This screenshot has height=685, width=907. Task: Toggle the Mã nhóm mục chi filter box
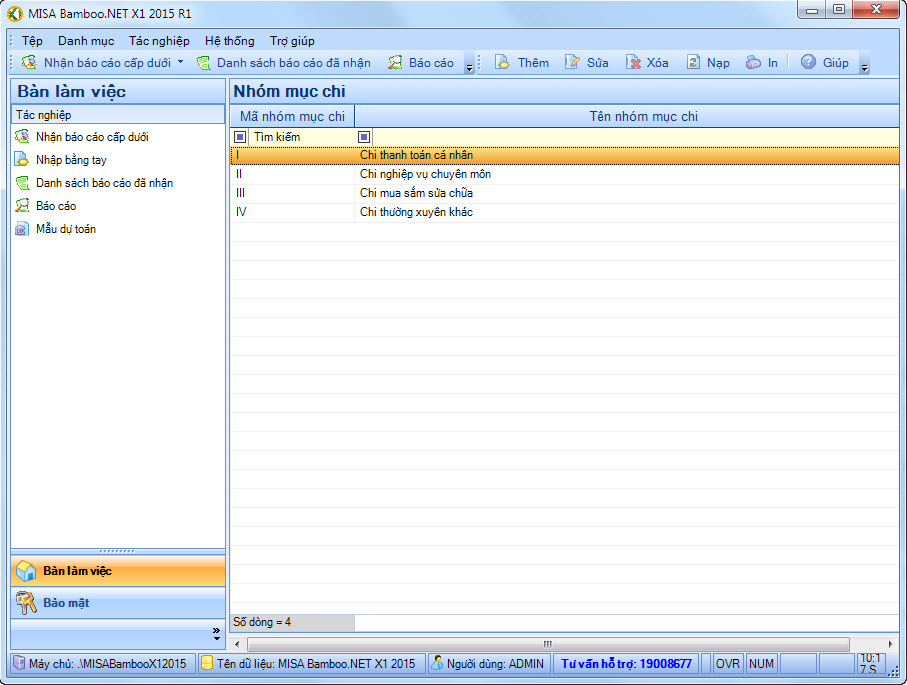(240, 137)
